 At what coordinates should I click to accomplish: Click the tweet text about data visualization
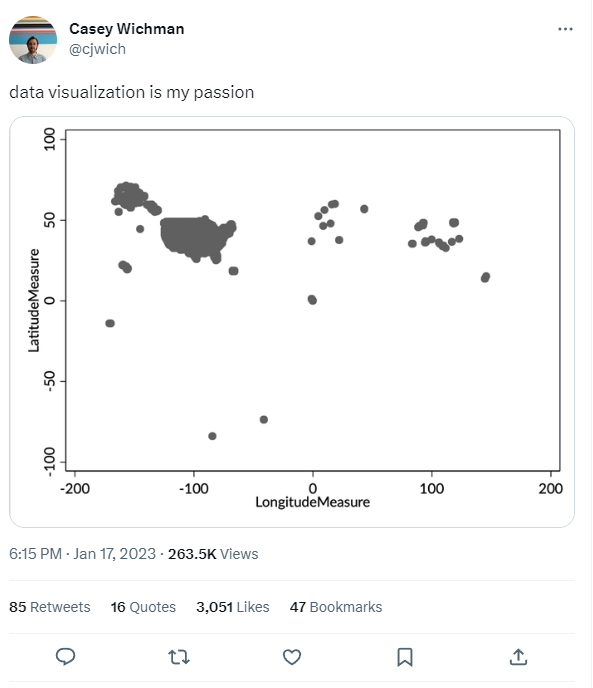point(132,92)
